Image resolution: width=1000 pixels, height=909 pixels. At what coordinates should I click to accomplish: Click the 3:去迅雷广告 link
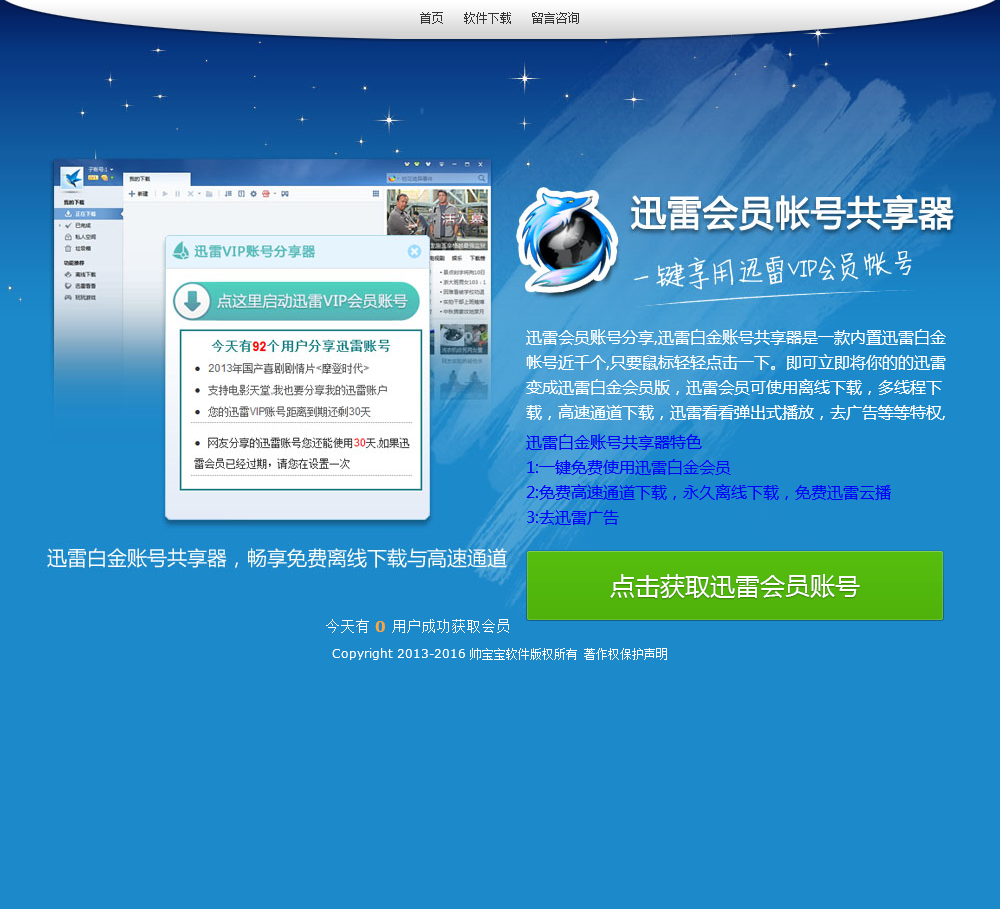[x=572, y=517]
